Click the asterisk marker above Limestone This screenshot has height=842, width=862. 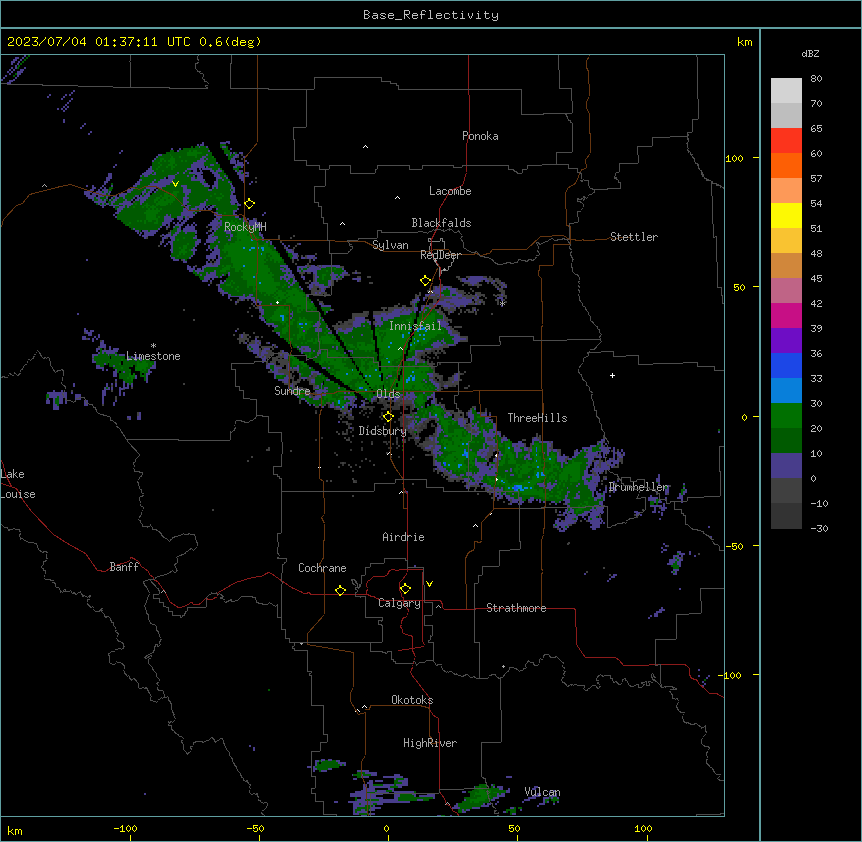153,346
